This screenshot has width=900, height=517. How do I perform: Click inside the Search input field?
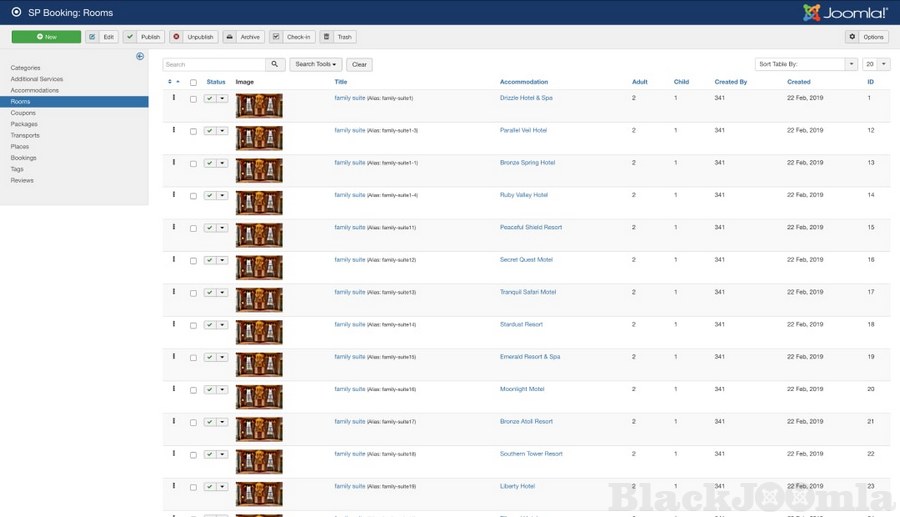(214, 64)
